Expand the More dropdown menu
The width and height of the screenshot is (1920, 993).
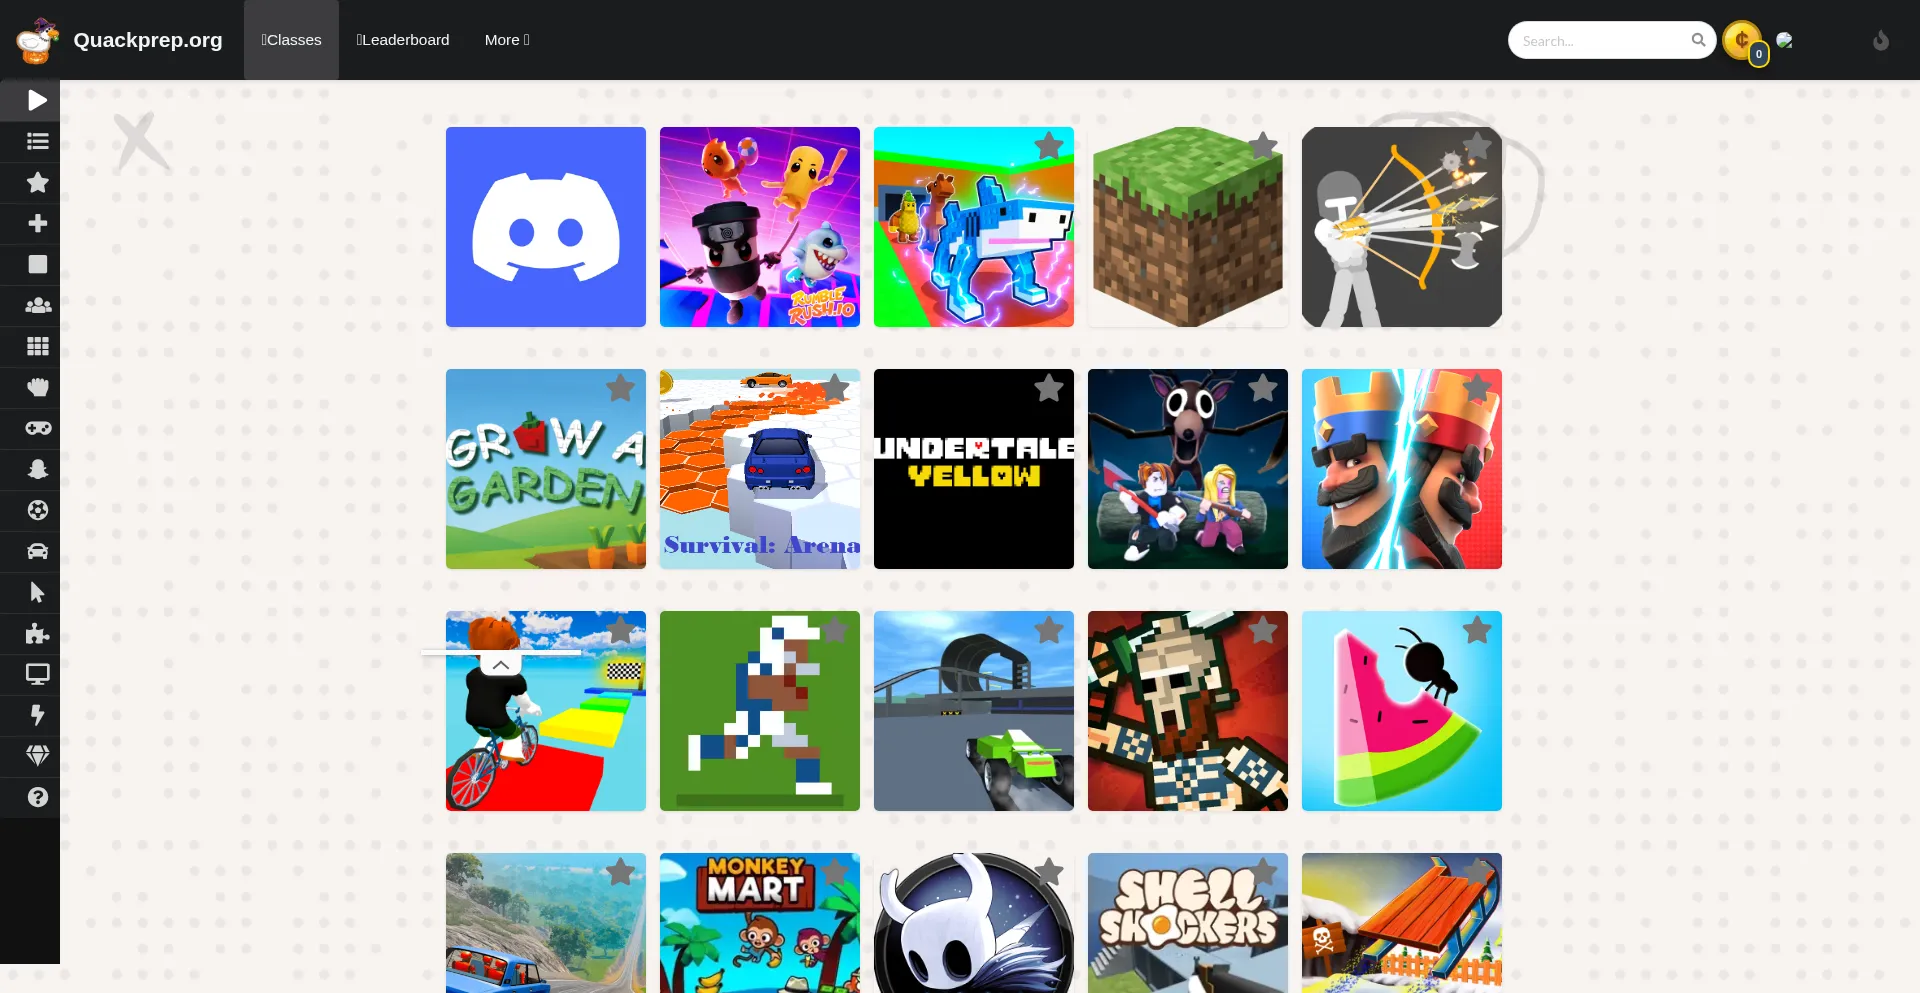pos(507,40)
